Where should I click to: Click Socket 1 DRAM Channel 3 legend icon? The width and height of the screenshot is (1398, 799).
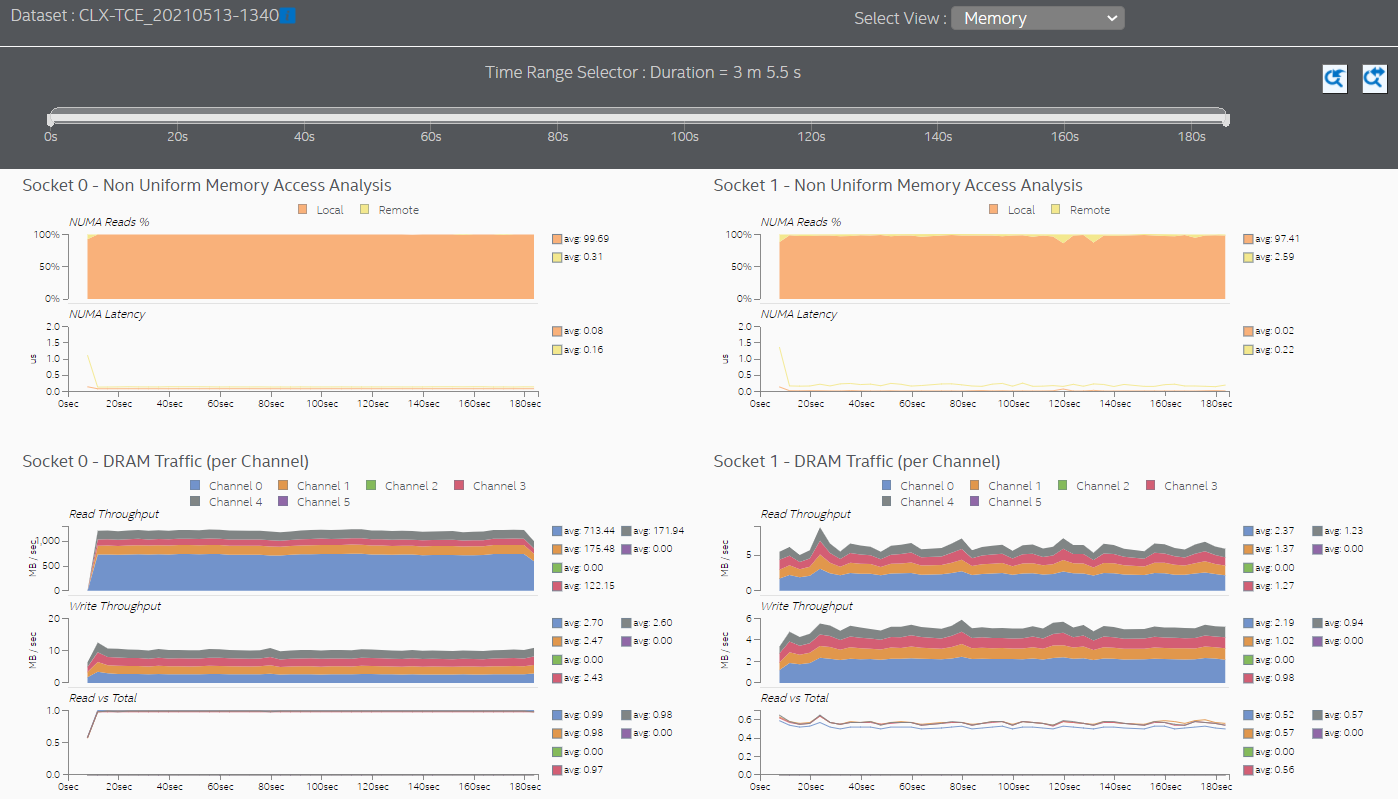click(x=1151, y=486)
